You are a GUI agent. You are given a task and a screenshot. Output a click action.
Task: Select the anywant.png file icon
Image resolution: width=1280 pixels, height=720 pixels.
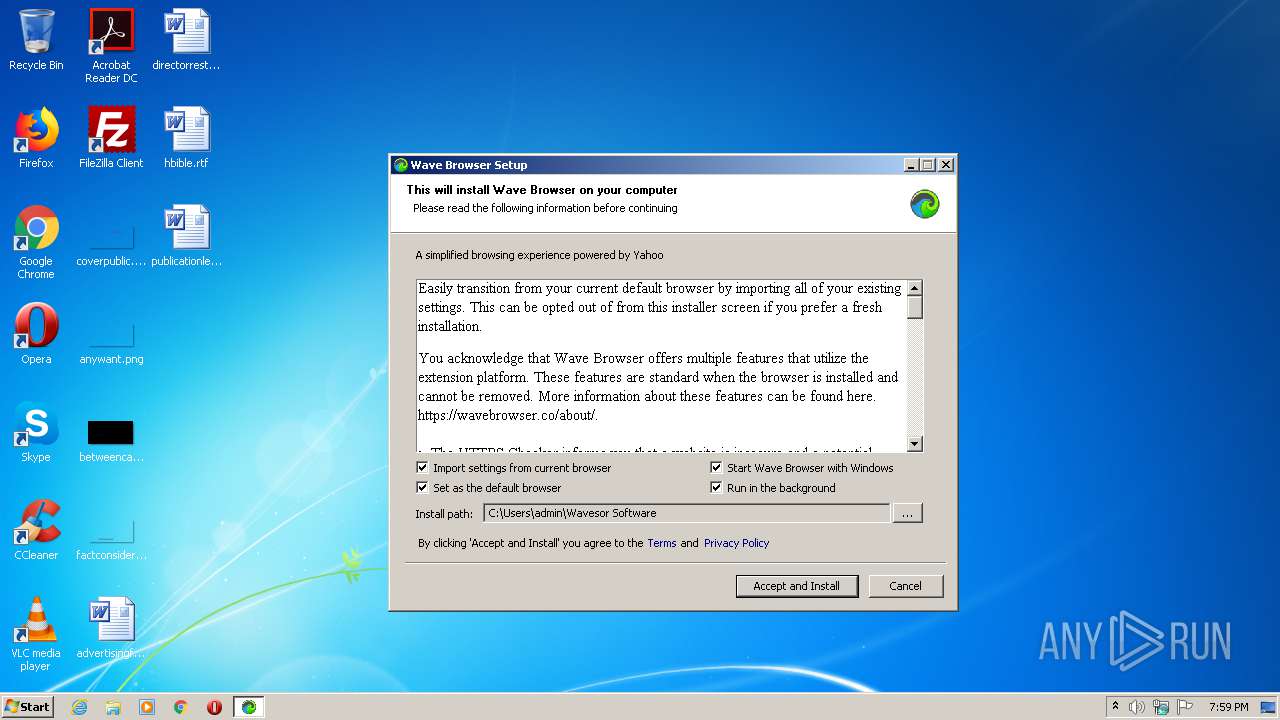pyautogui.click(x=111, y=340)
